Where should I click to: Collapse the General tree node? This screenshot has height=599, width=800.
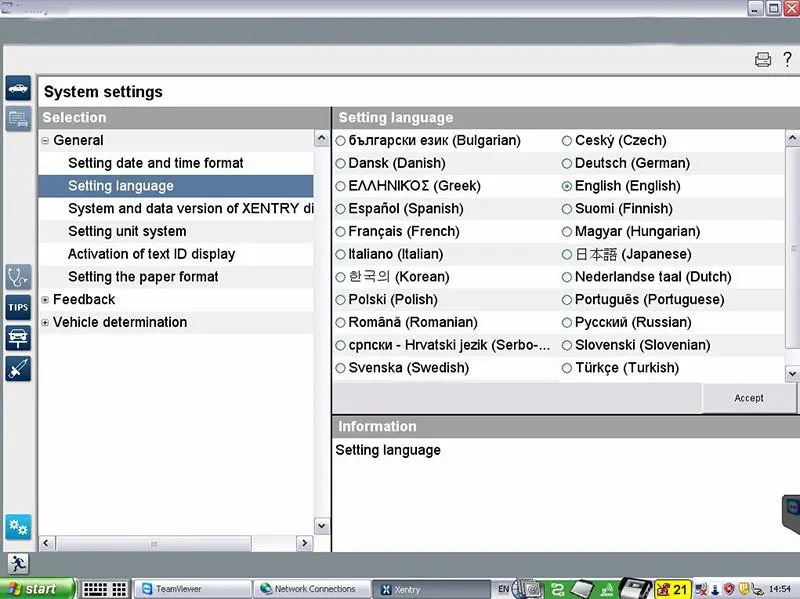tap(45, 140)
